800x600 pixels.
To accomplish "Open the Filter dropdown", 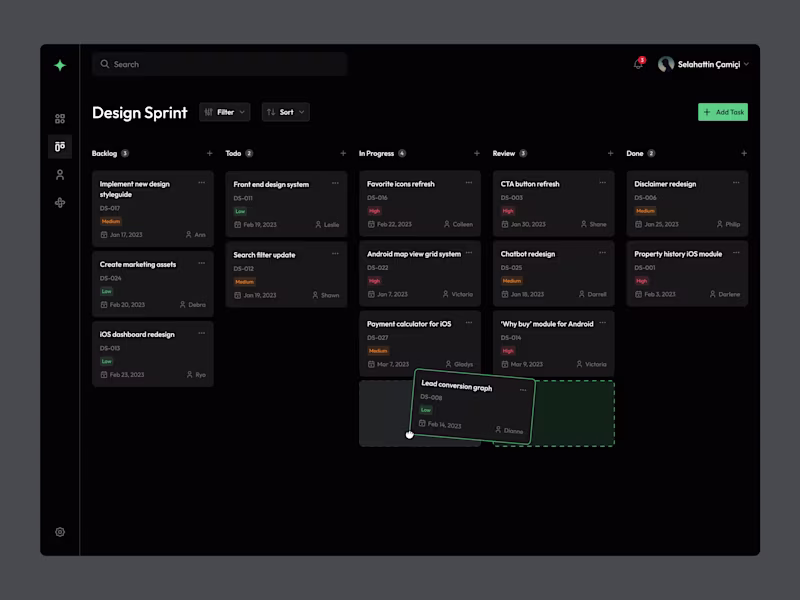I will coord(224,111).
